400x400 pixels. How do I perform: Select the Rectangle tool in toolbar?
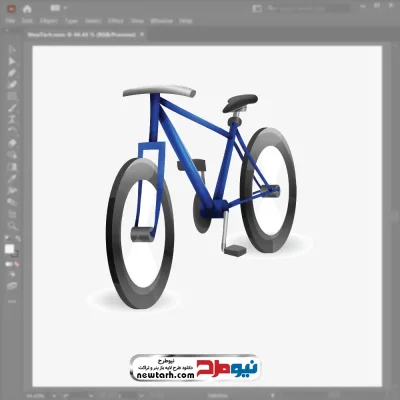click(12, 97)
